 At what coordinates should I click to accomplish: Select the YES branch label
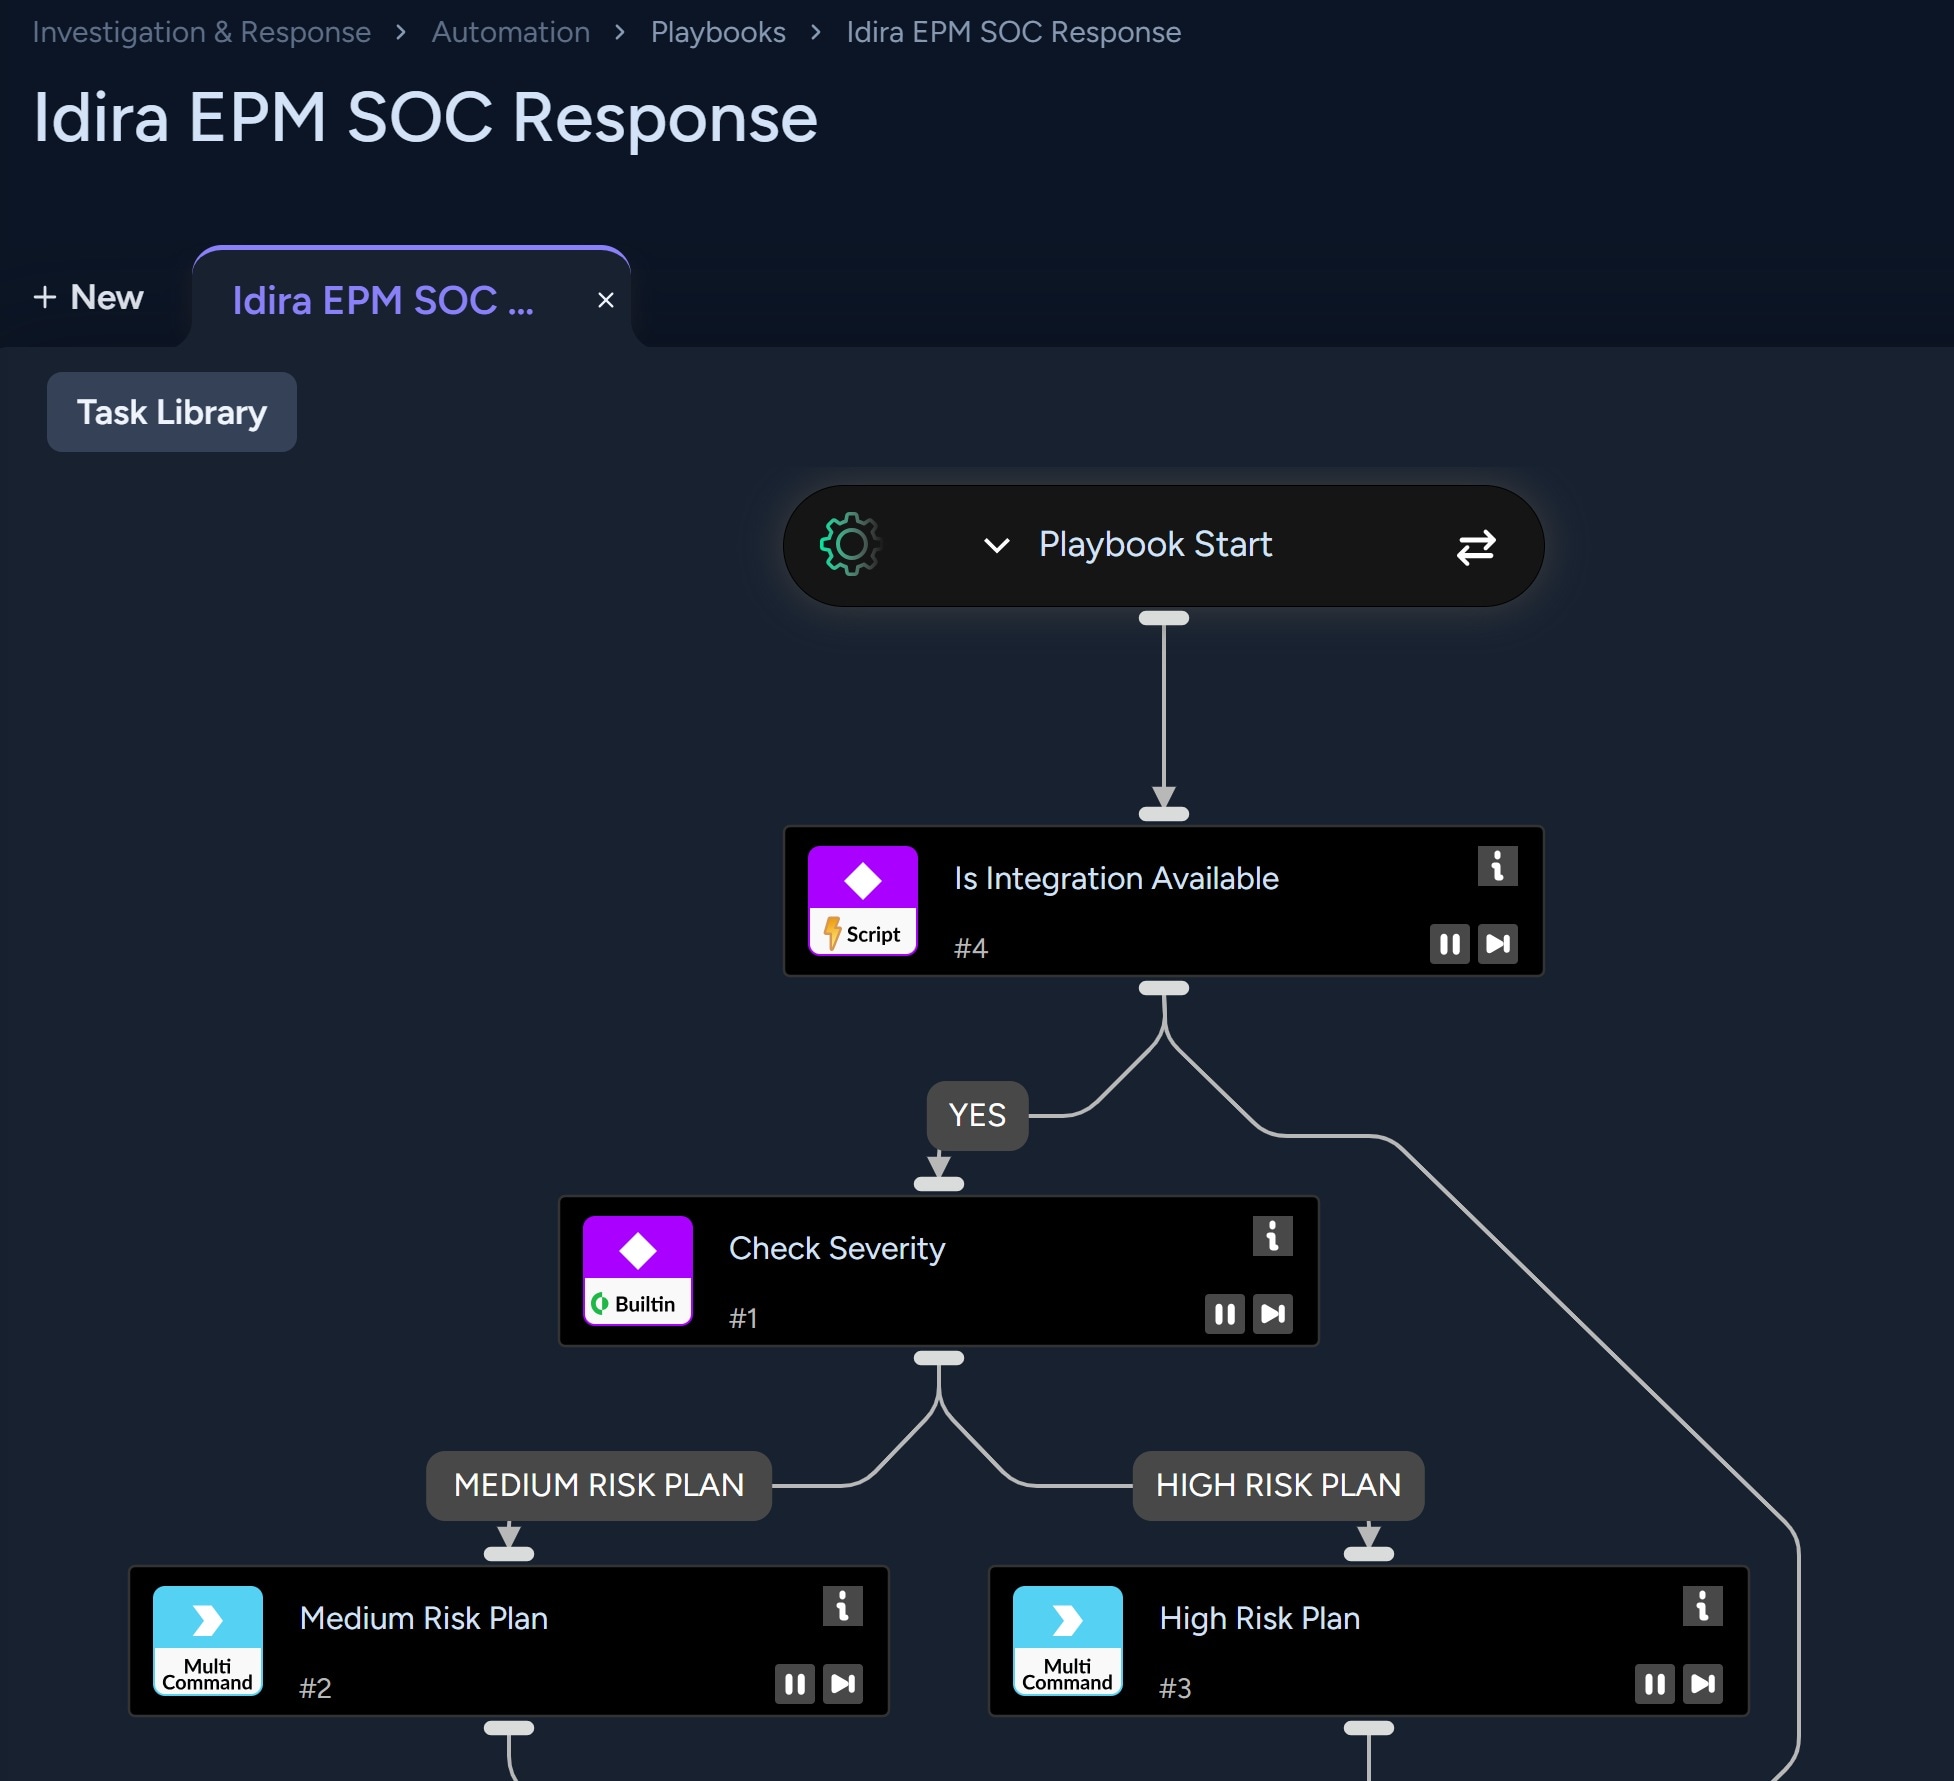(977, 1115)
